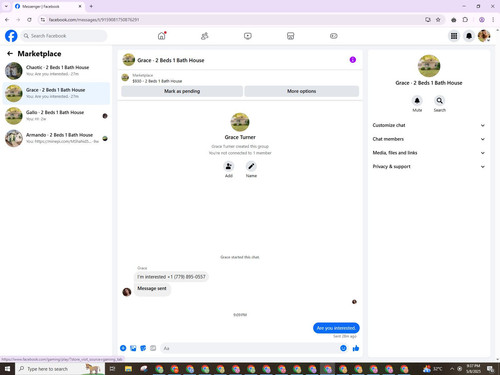Viewport: 500px width, 375px height.
Task: Bookmark this page with the star
Action: [438, 20]
